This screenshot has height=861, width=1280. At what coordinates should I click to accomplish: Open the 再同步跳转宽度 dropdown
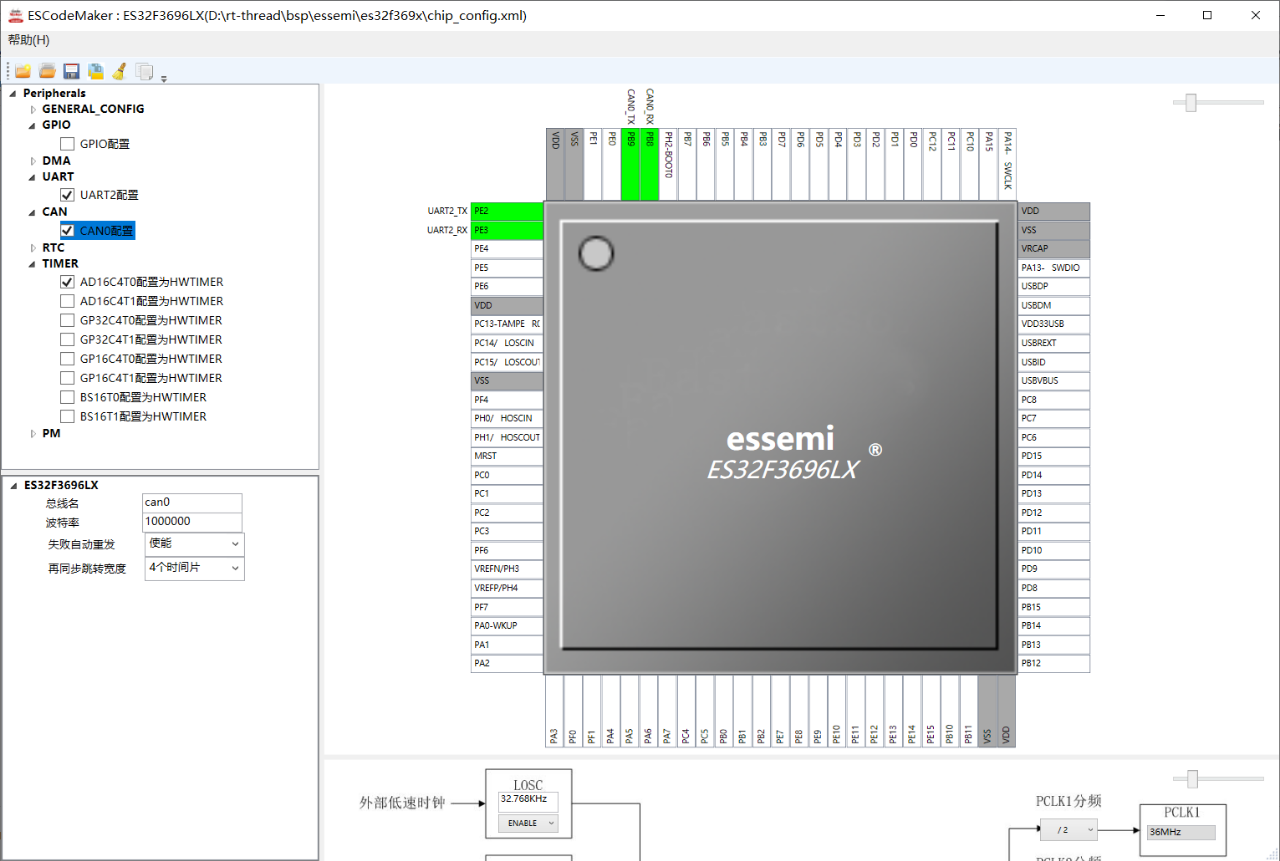pos(194,568)
